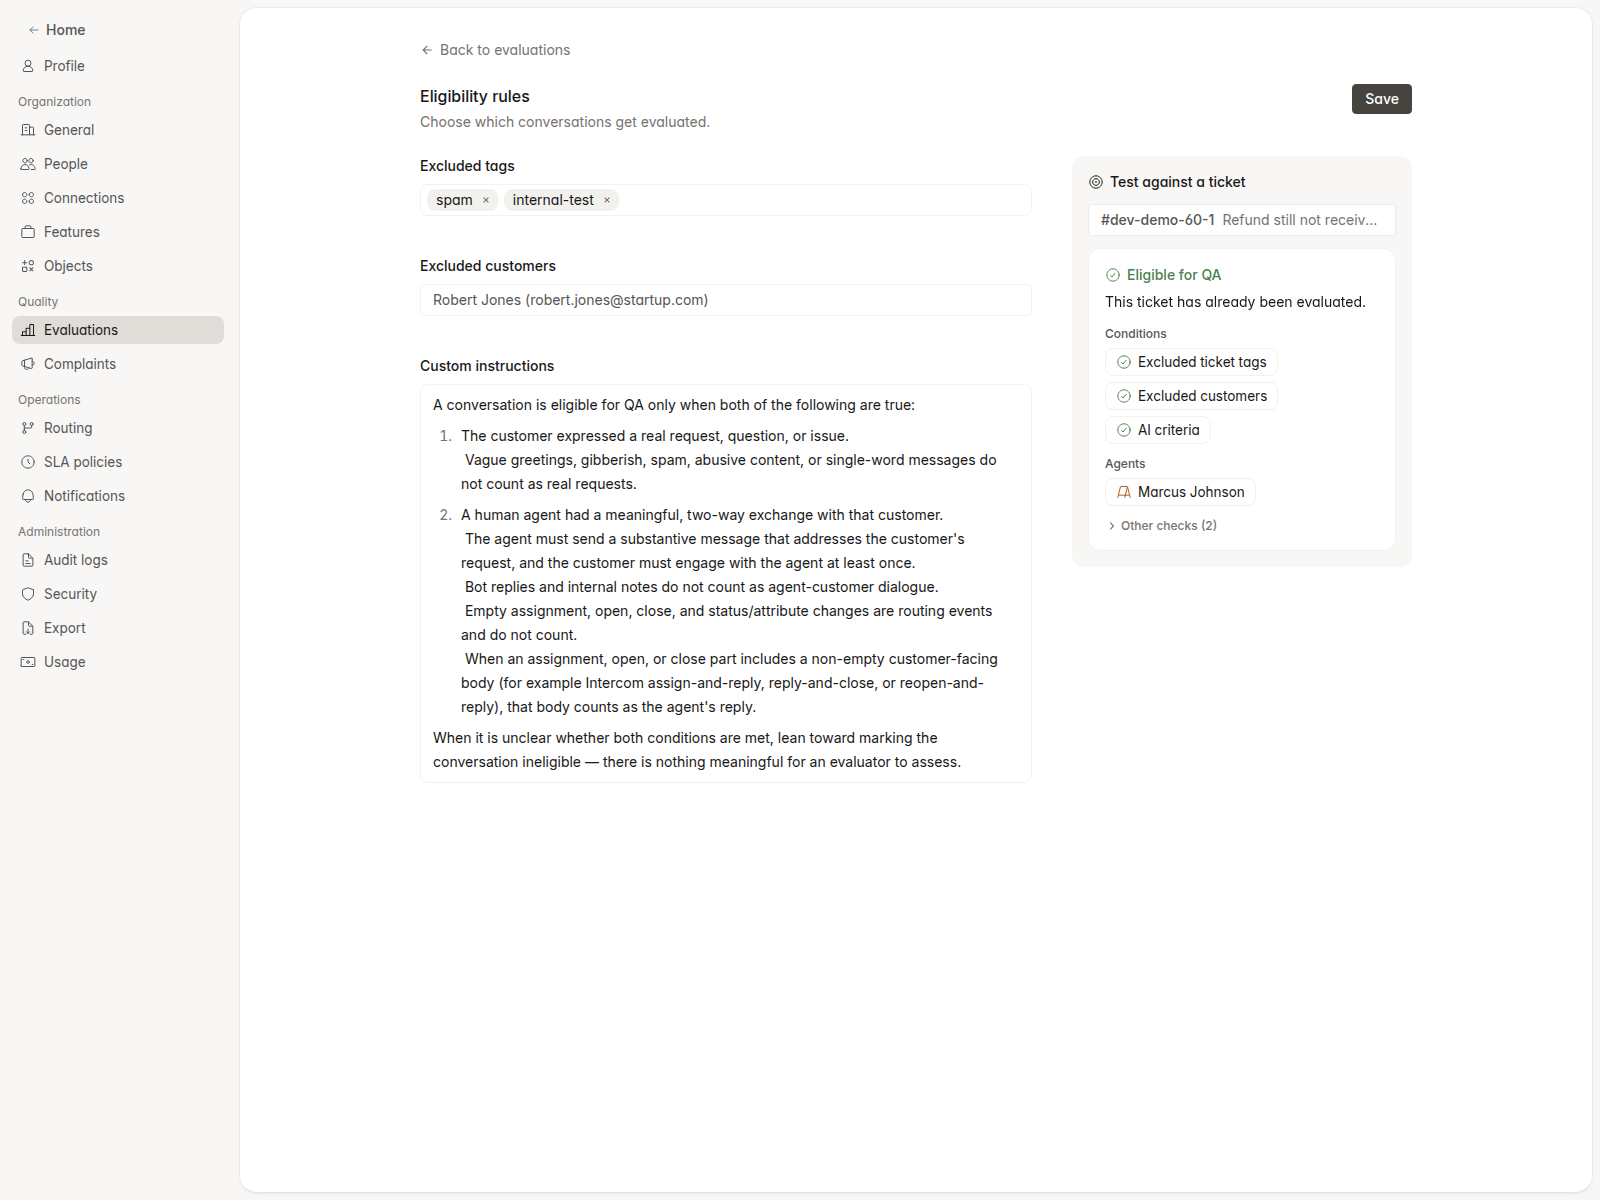Image resolution: width=1600 pixels, height=1200 pixels.
Task: Click the Excluded ticket tags condition chip
Action: coord(1191,362)
